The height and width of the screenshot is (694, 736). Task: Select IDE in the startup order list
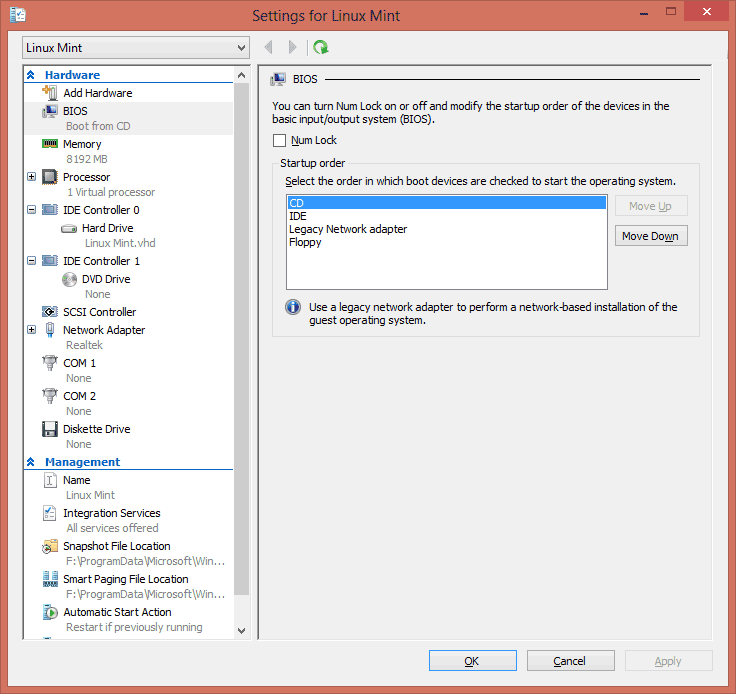click(x=446, y=216)
